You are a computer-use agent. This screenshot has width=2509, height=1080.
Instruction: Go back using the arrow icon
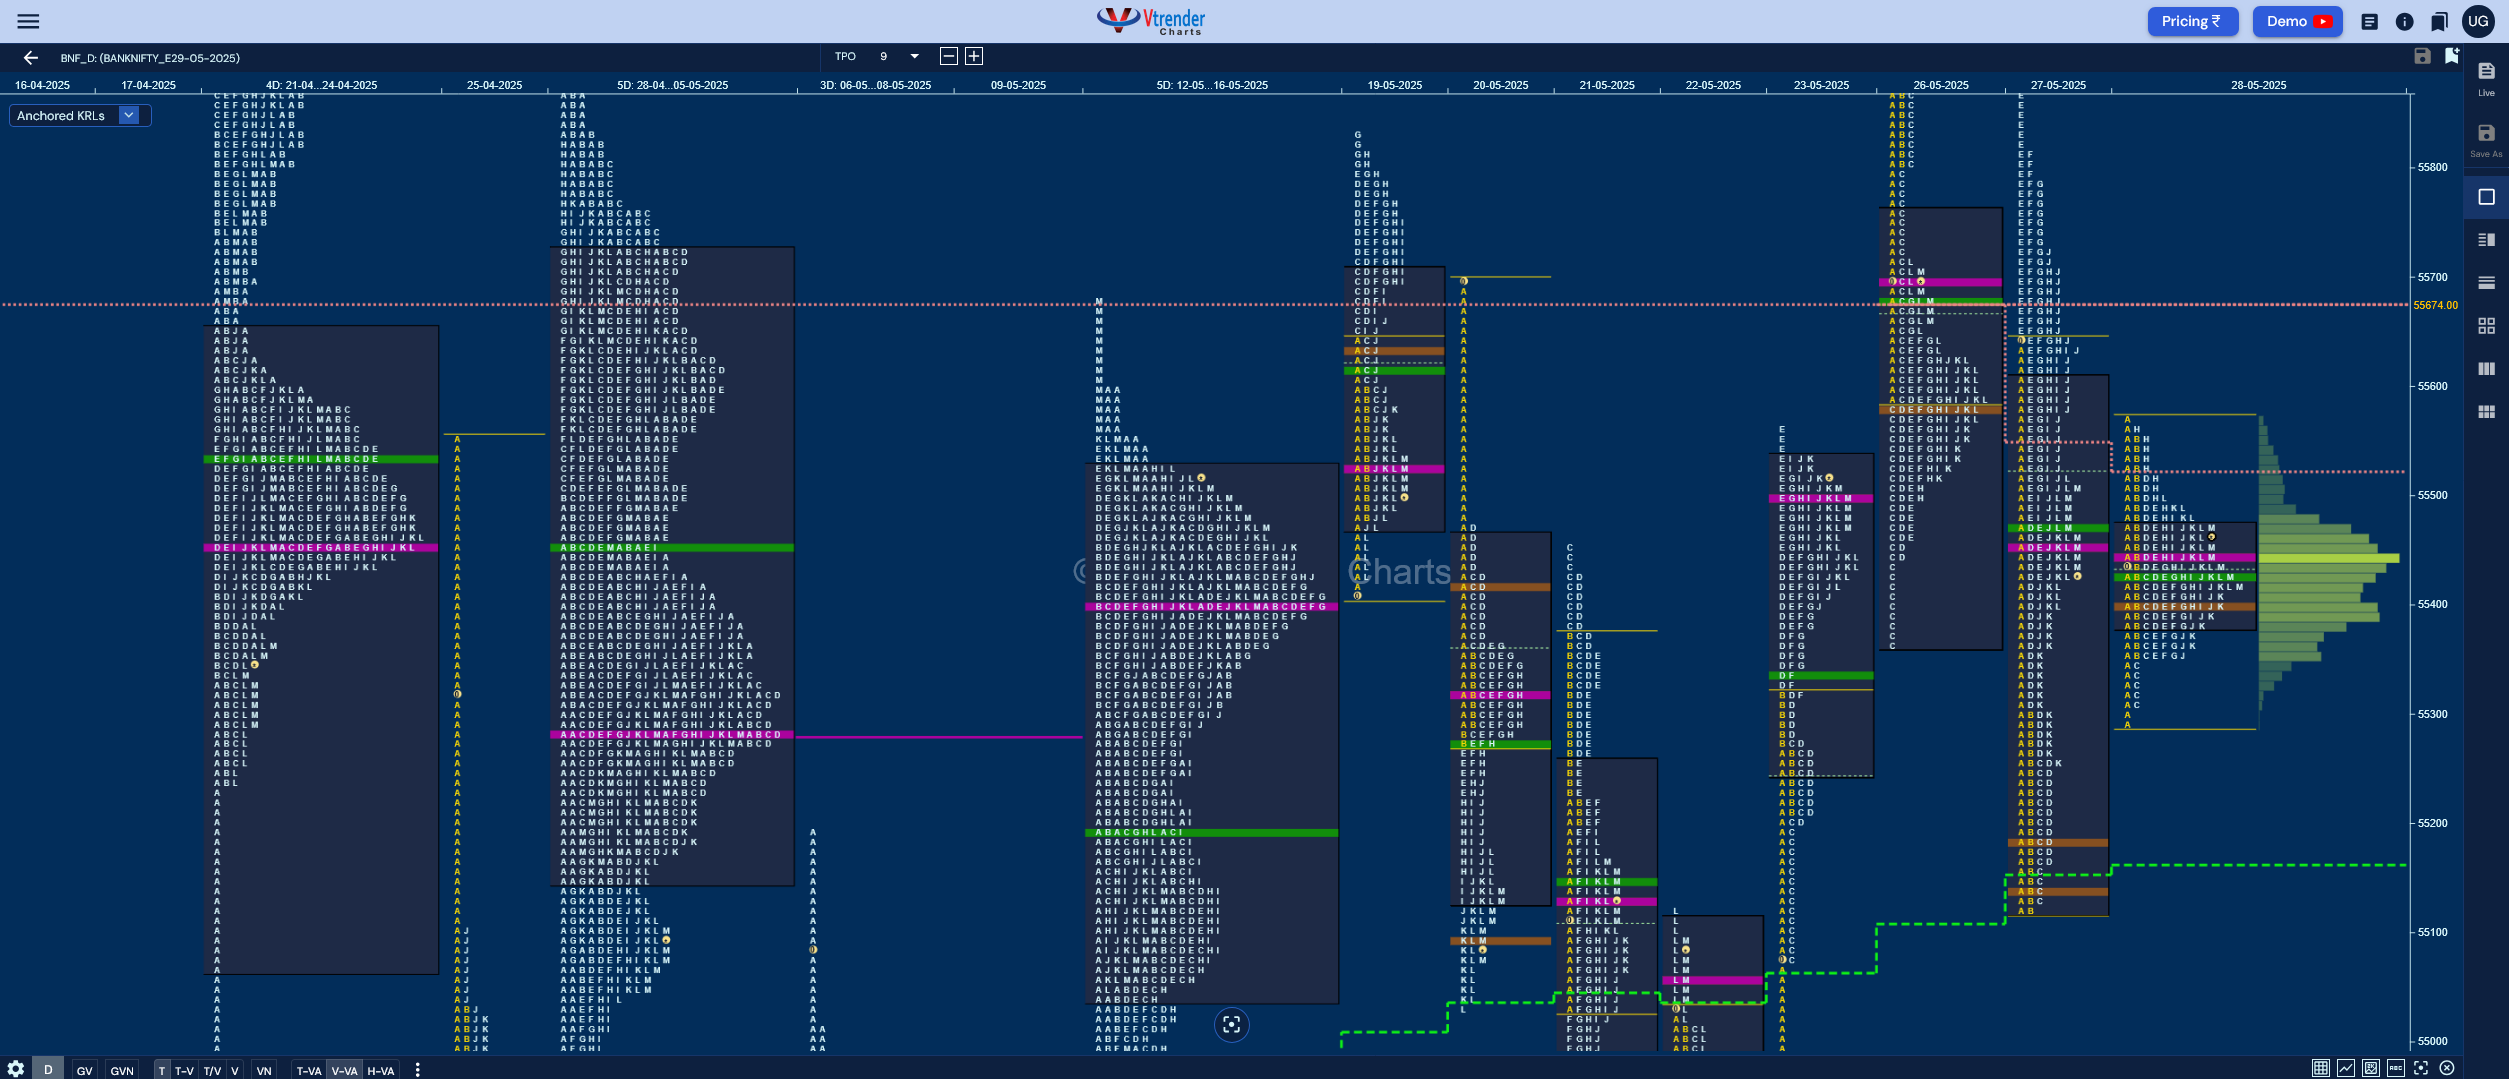point(31,58)
